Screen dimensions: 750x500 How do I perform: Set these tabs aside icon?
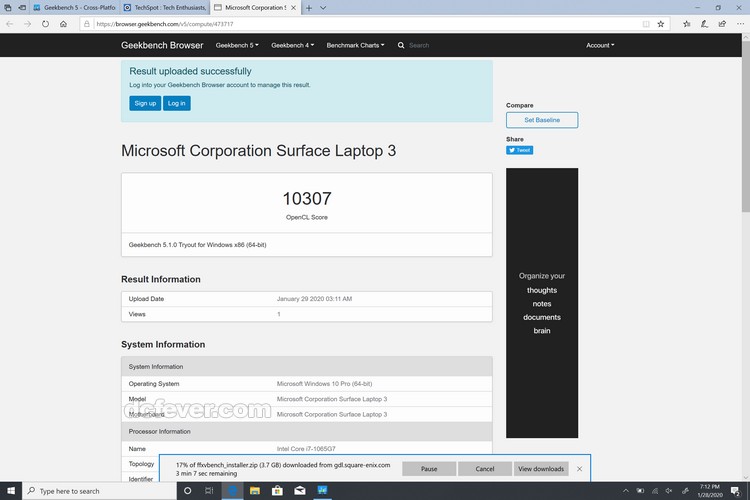click(x=22, y=8)
